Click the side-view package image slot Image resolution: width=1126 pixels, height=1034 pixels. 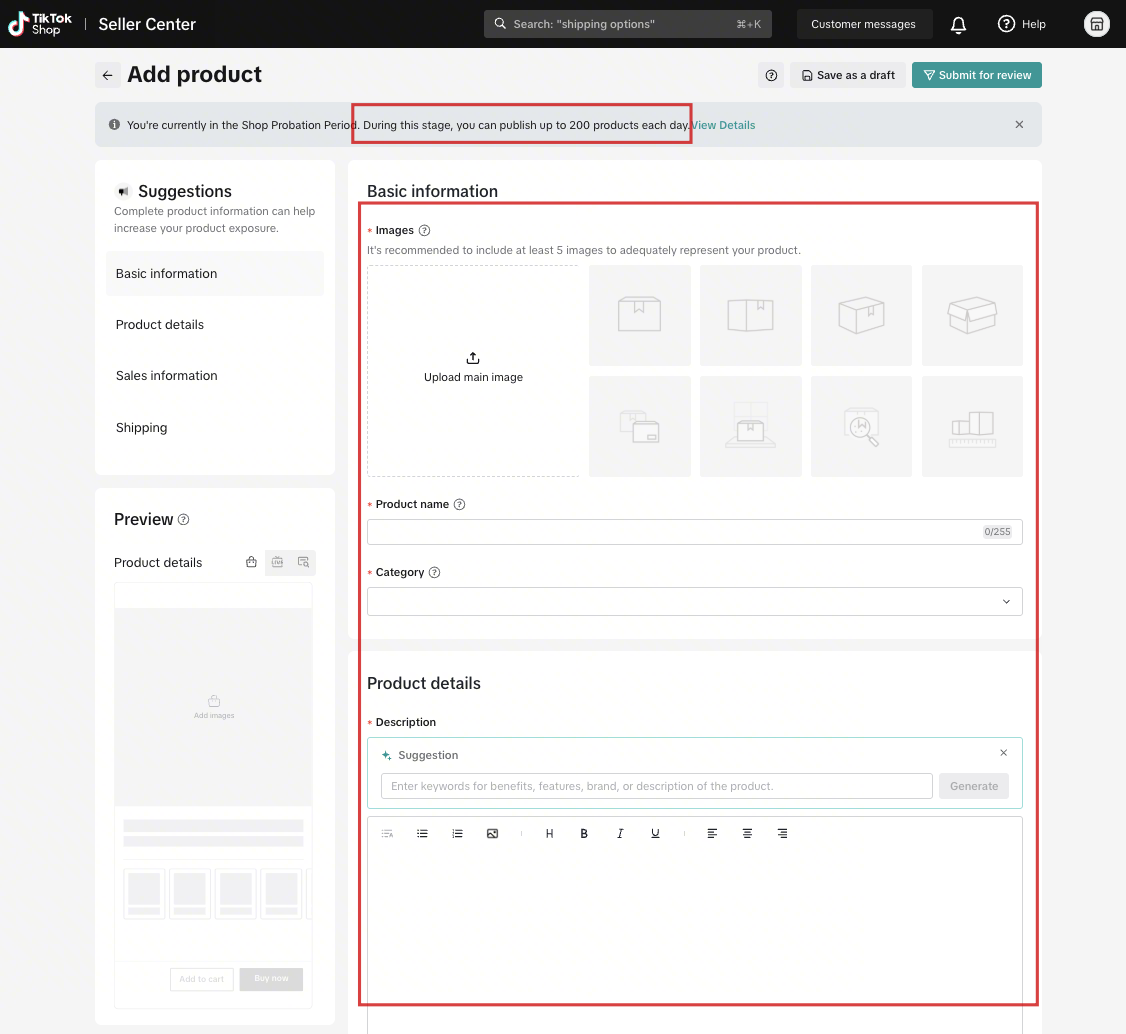click(750, 315)
